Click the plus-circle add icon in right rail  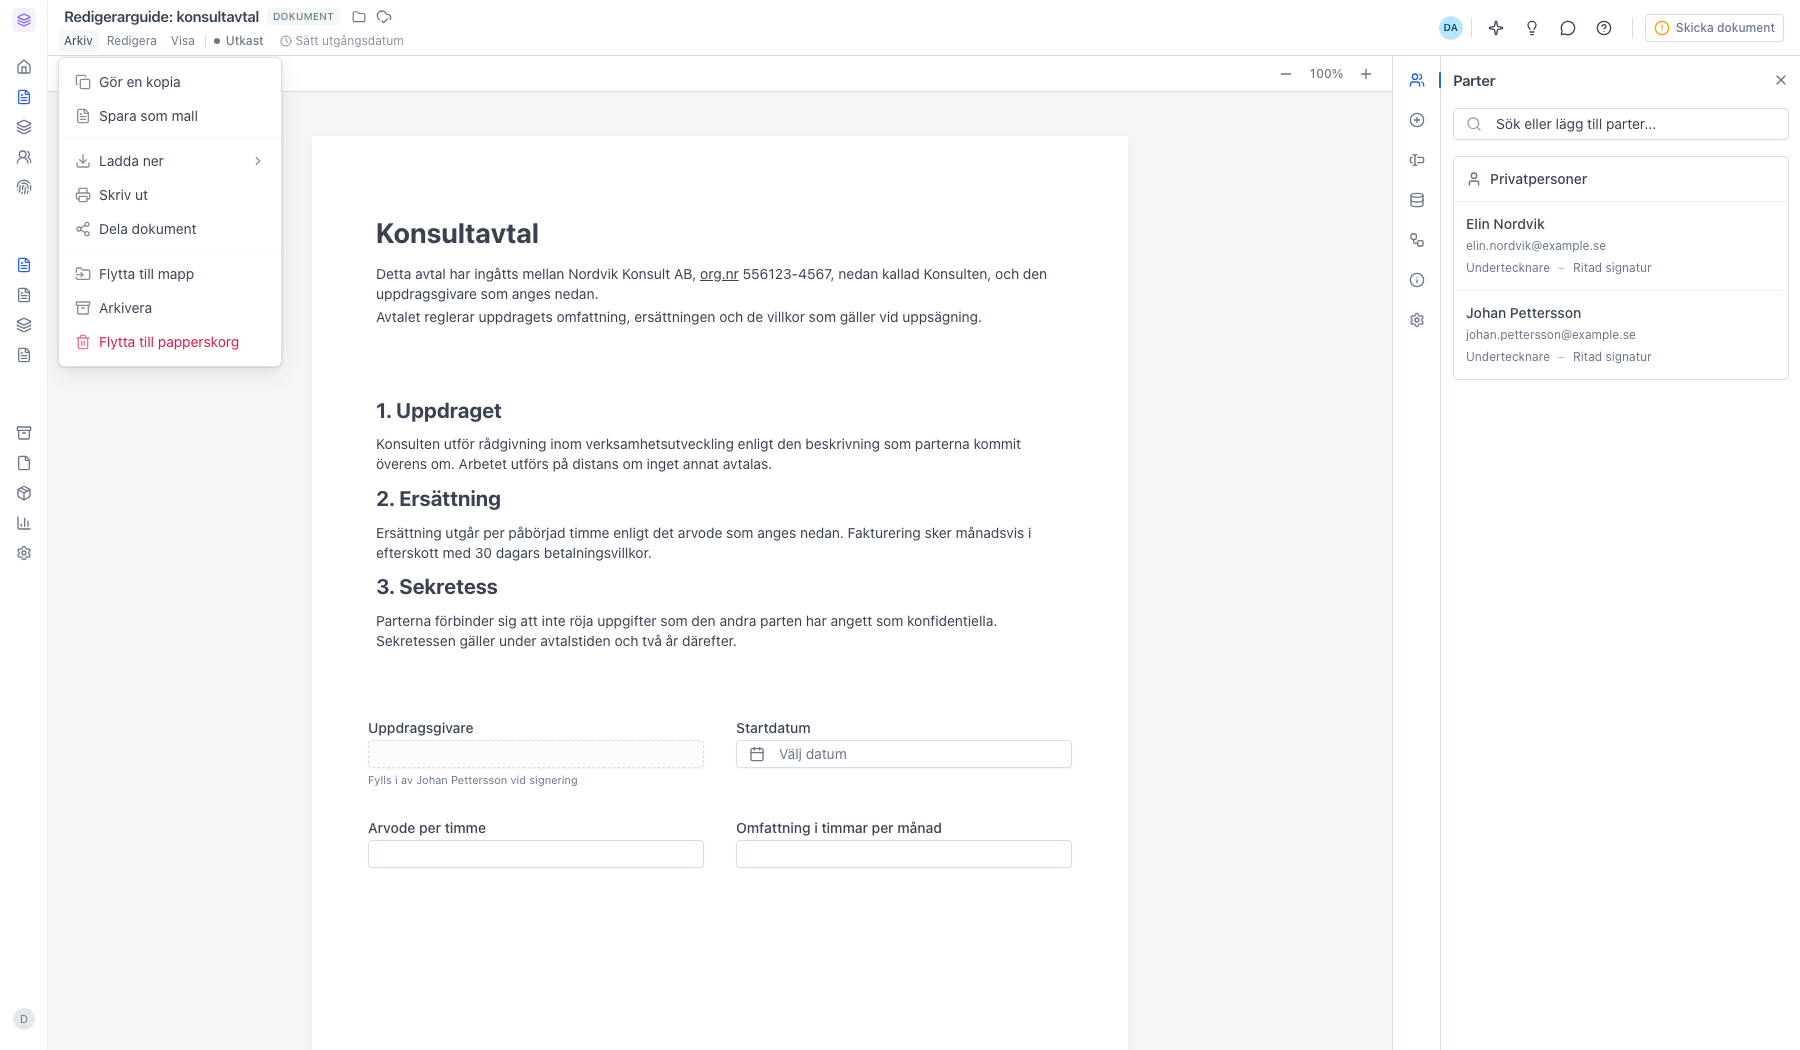1417,120
